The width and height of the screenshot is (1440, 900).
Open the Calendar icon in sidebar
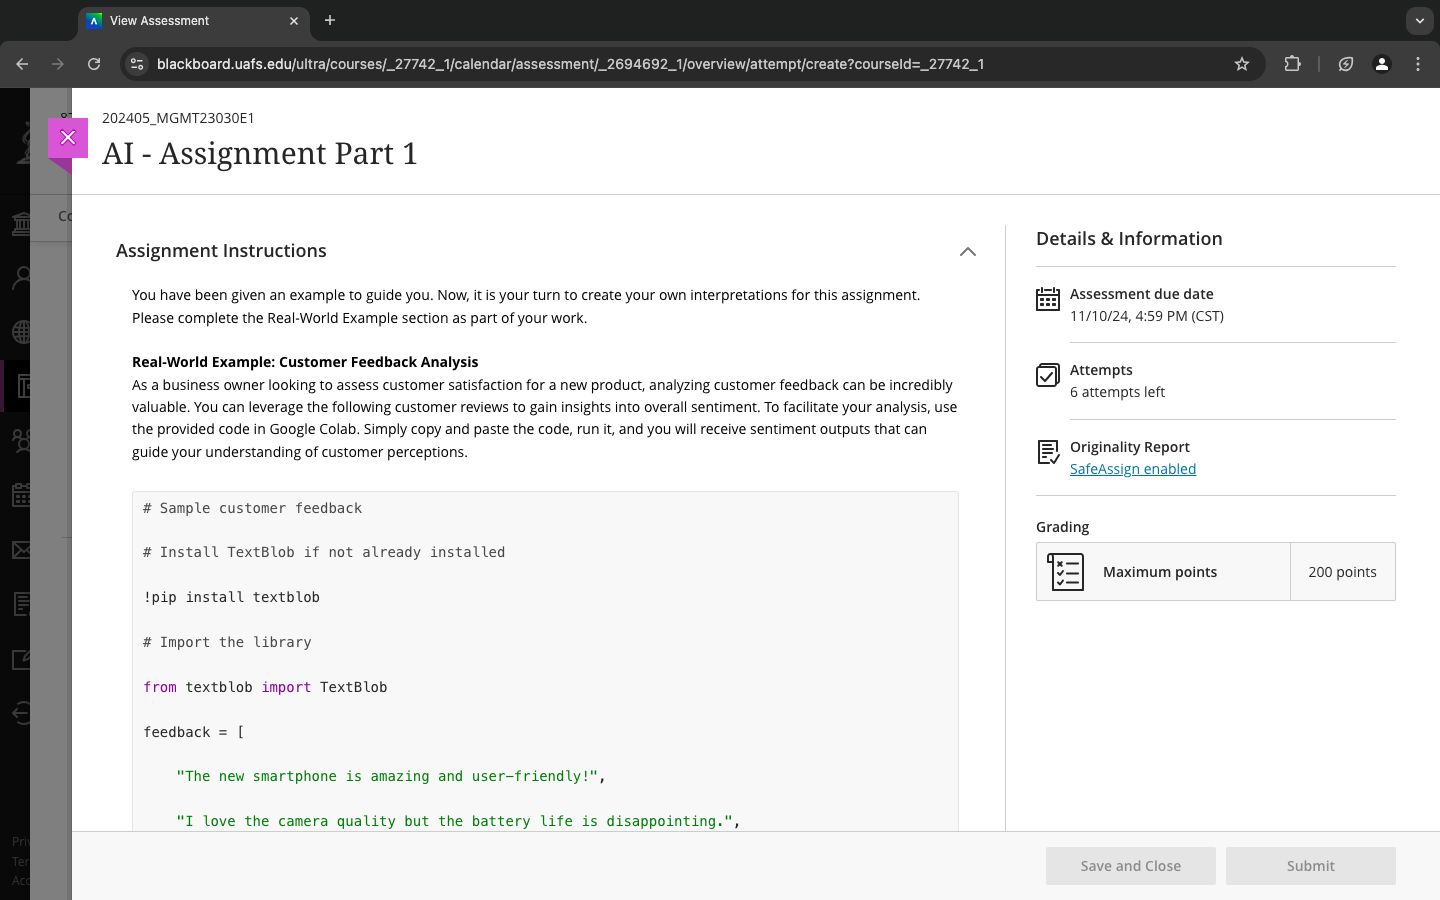pos(22,495)
